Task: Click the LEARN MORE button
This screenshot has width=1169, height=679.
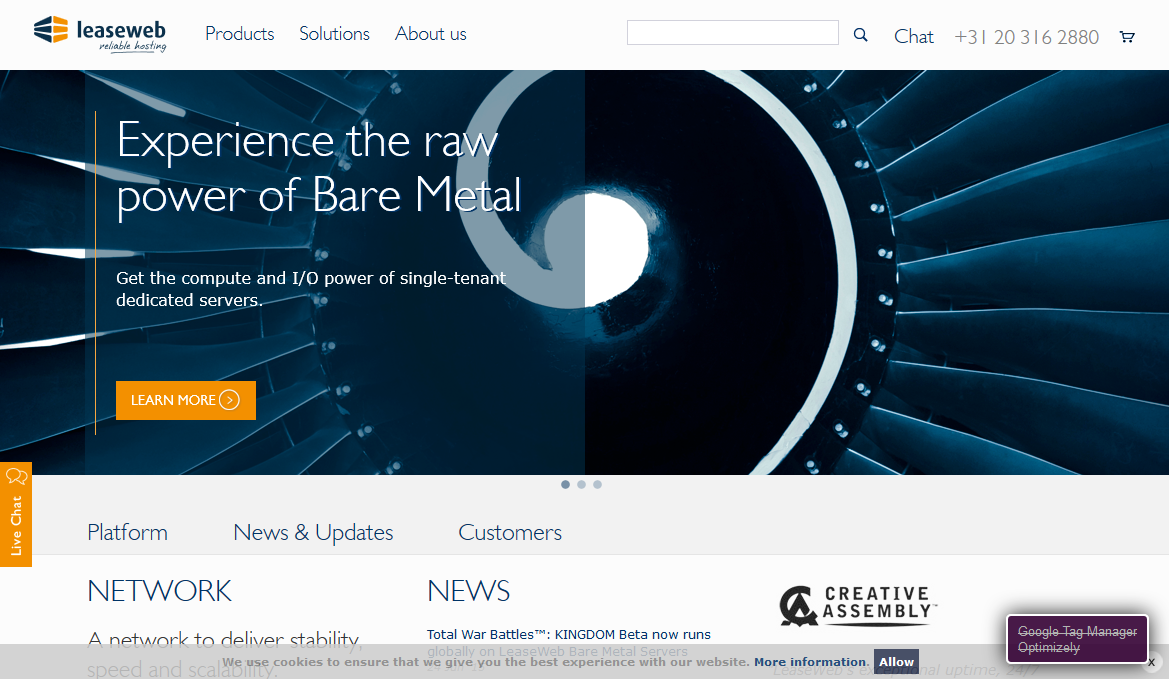Action: click(186, 400)
